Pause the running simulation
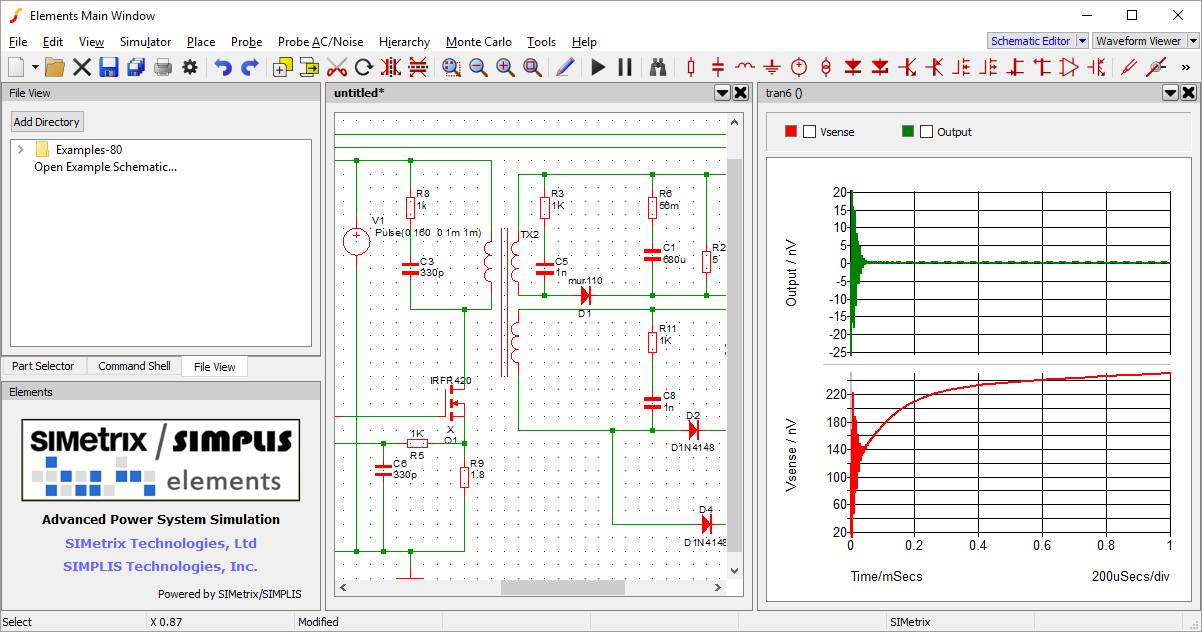1202x632 pixels. (625, 67)
